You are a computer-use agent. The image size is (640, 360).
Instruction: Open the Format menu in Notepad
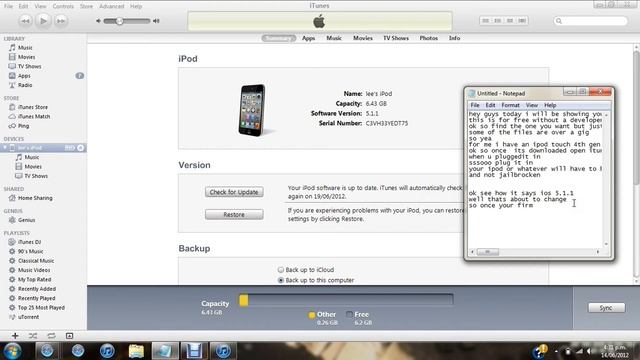tap(510, 105)
